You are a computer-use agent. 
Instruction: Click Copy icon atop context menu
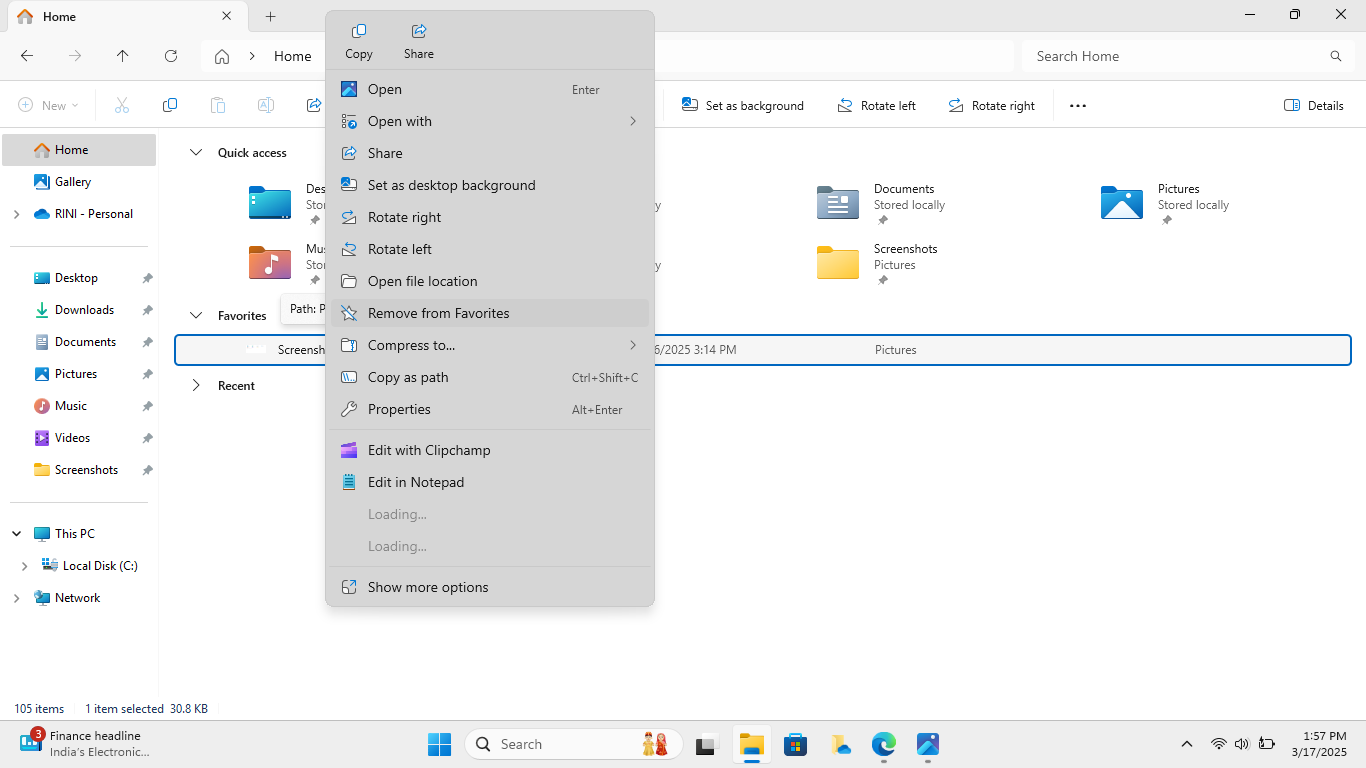(x=358, y=41)
